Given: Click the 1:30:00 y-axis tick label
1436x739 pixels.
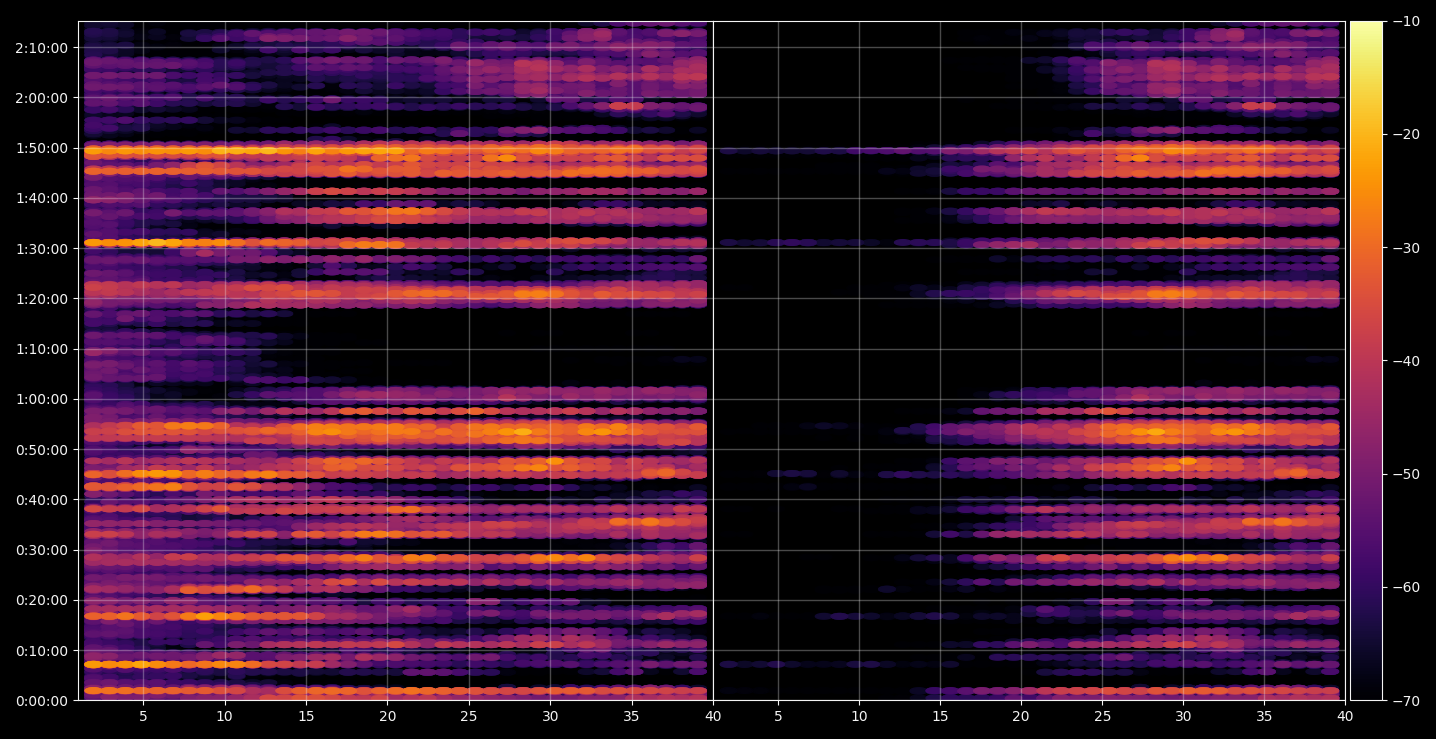Looking at the screenshot, I should (x=41, y=248).
